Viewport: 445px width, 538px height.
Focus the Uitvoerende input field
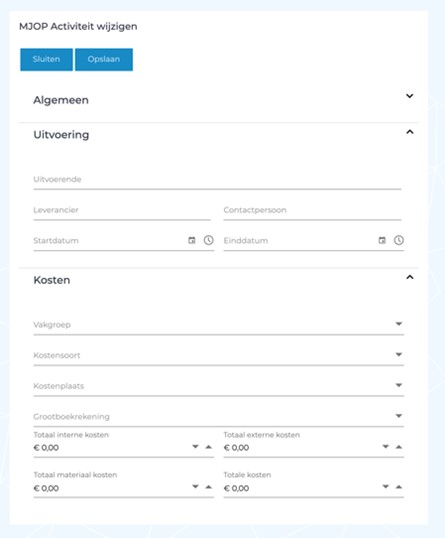pyautogui.click(x=217, y=180)
